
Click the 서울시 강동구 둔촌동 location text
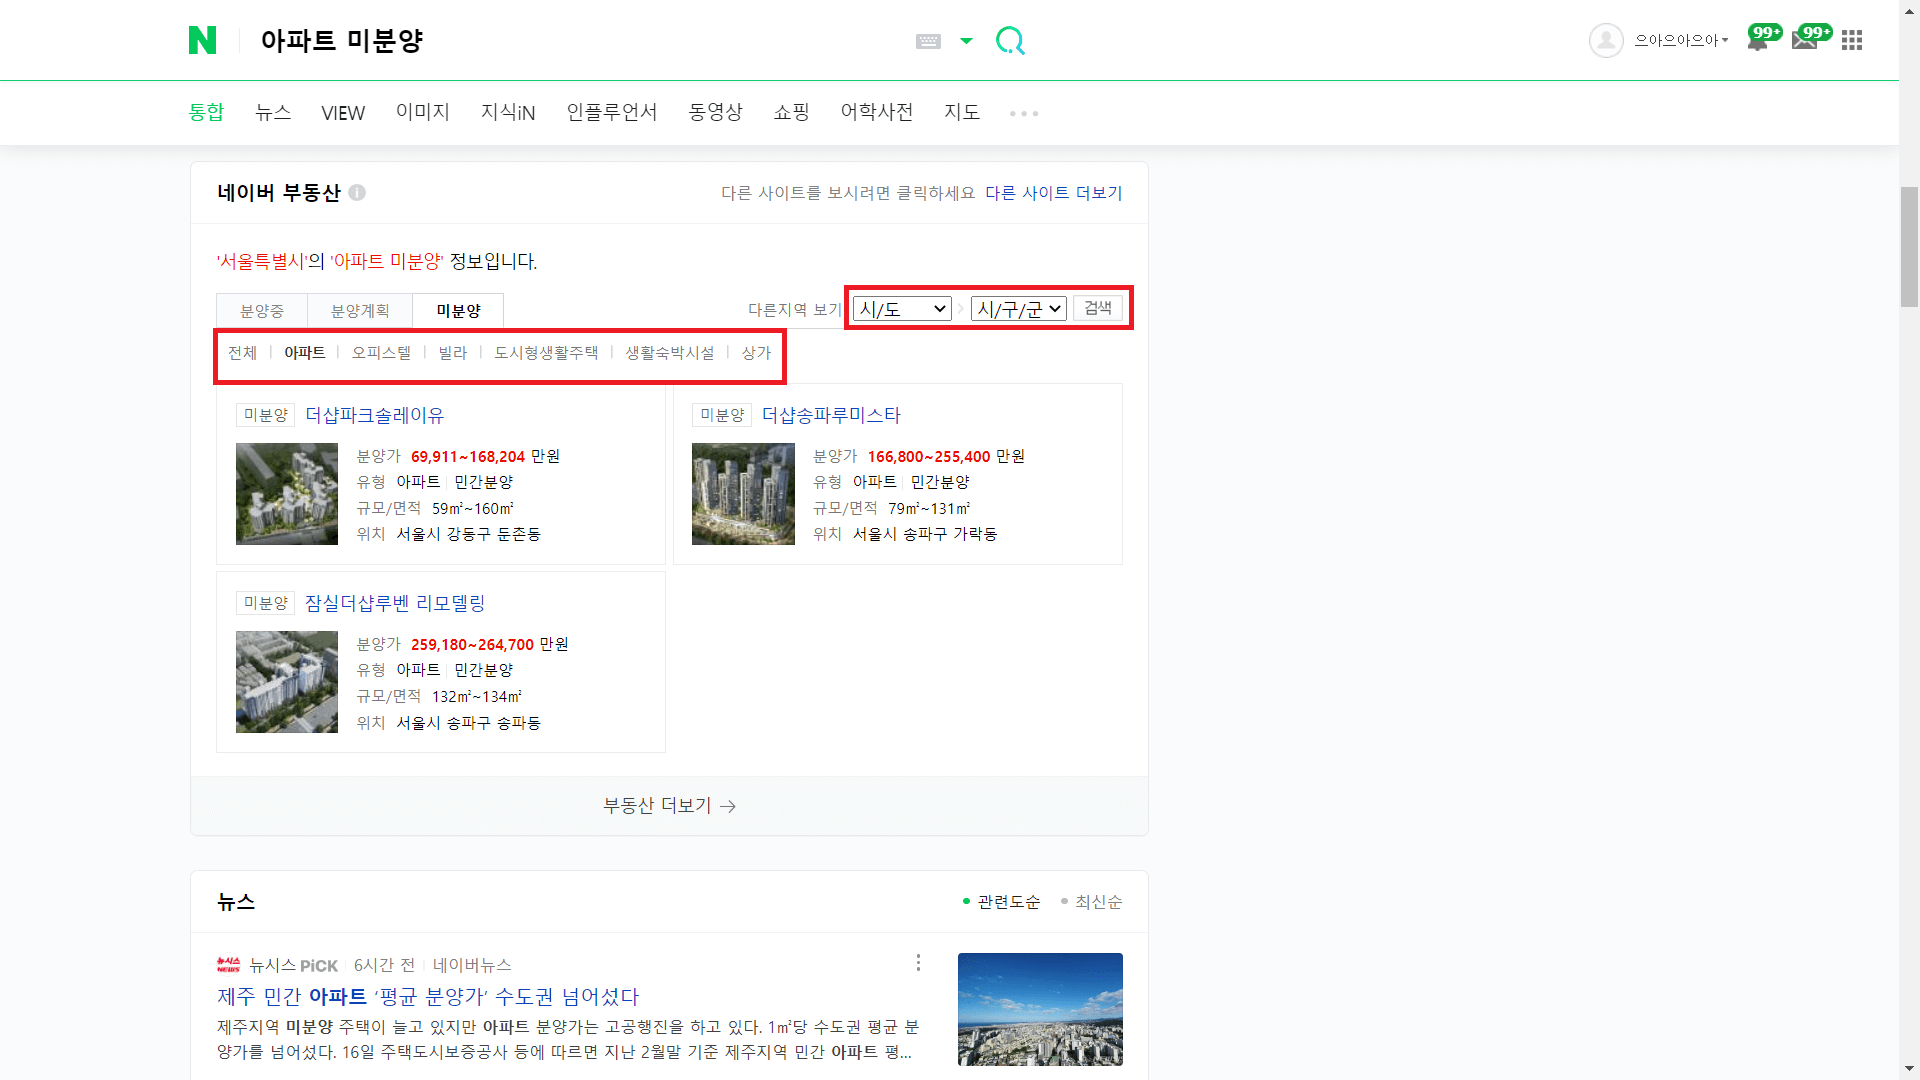(x=469, y=535)
